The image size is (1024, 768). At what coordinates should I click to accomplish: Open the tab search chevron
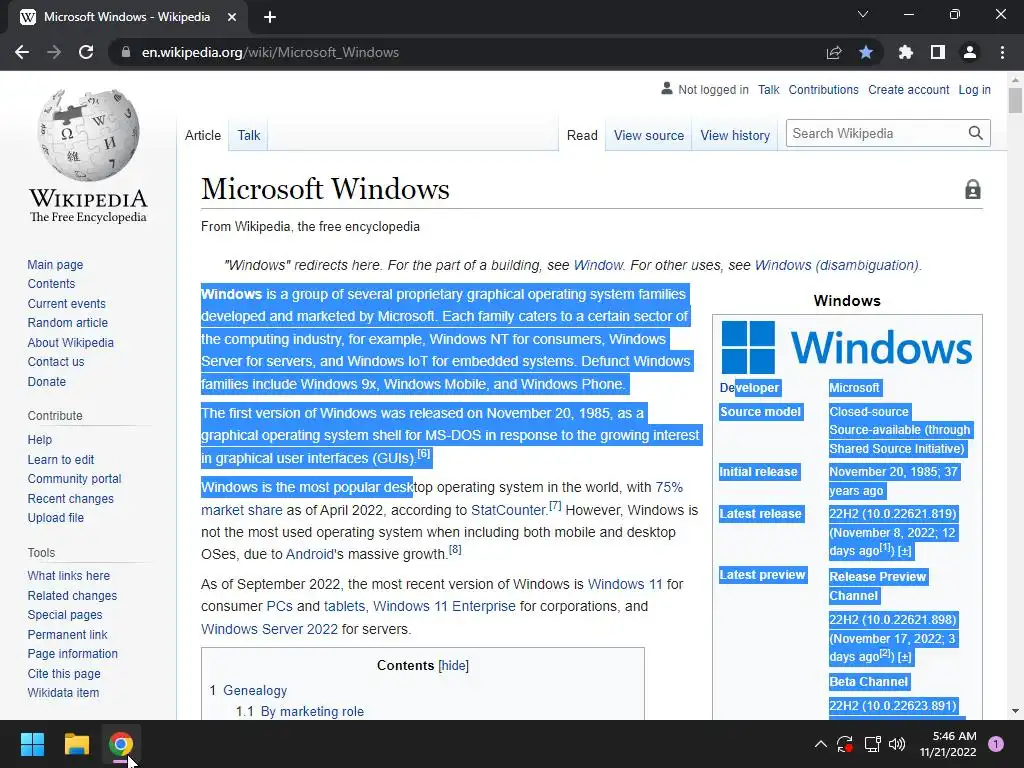863,14
